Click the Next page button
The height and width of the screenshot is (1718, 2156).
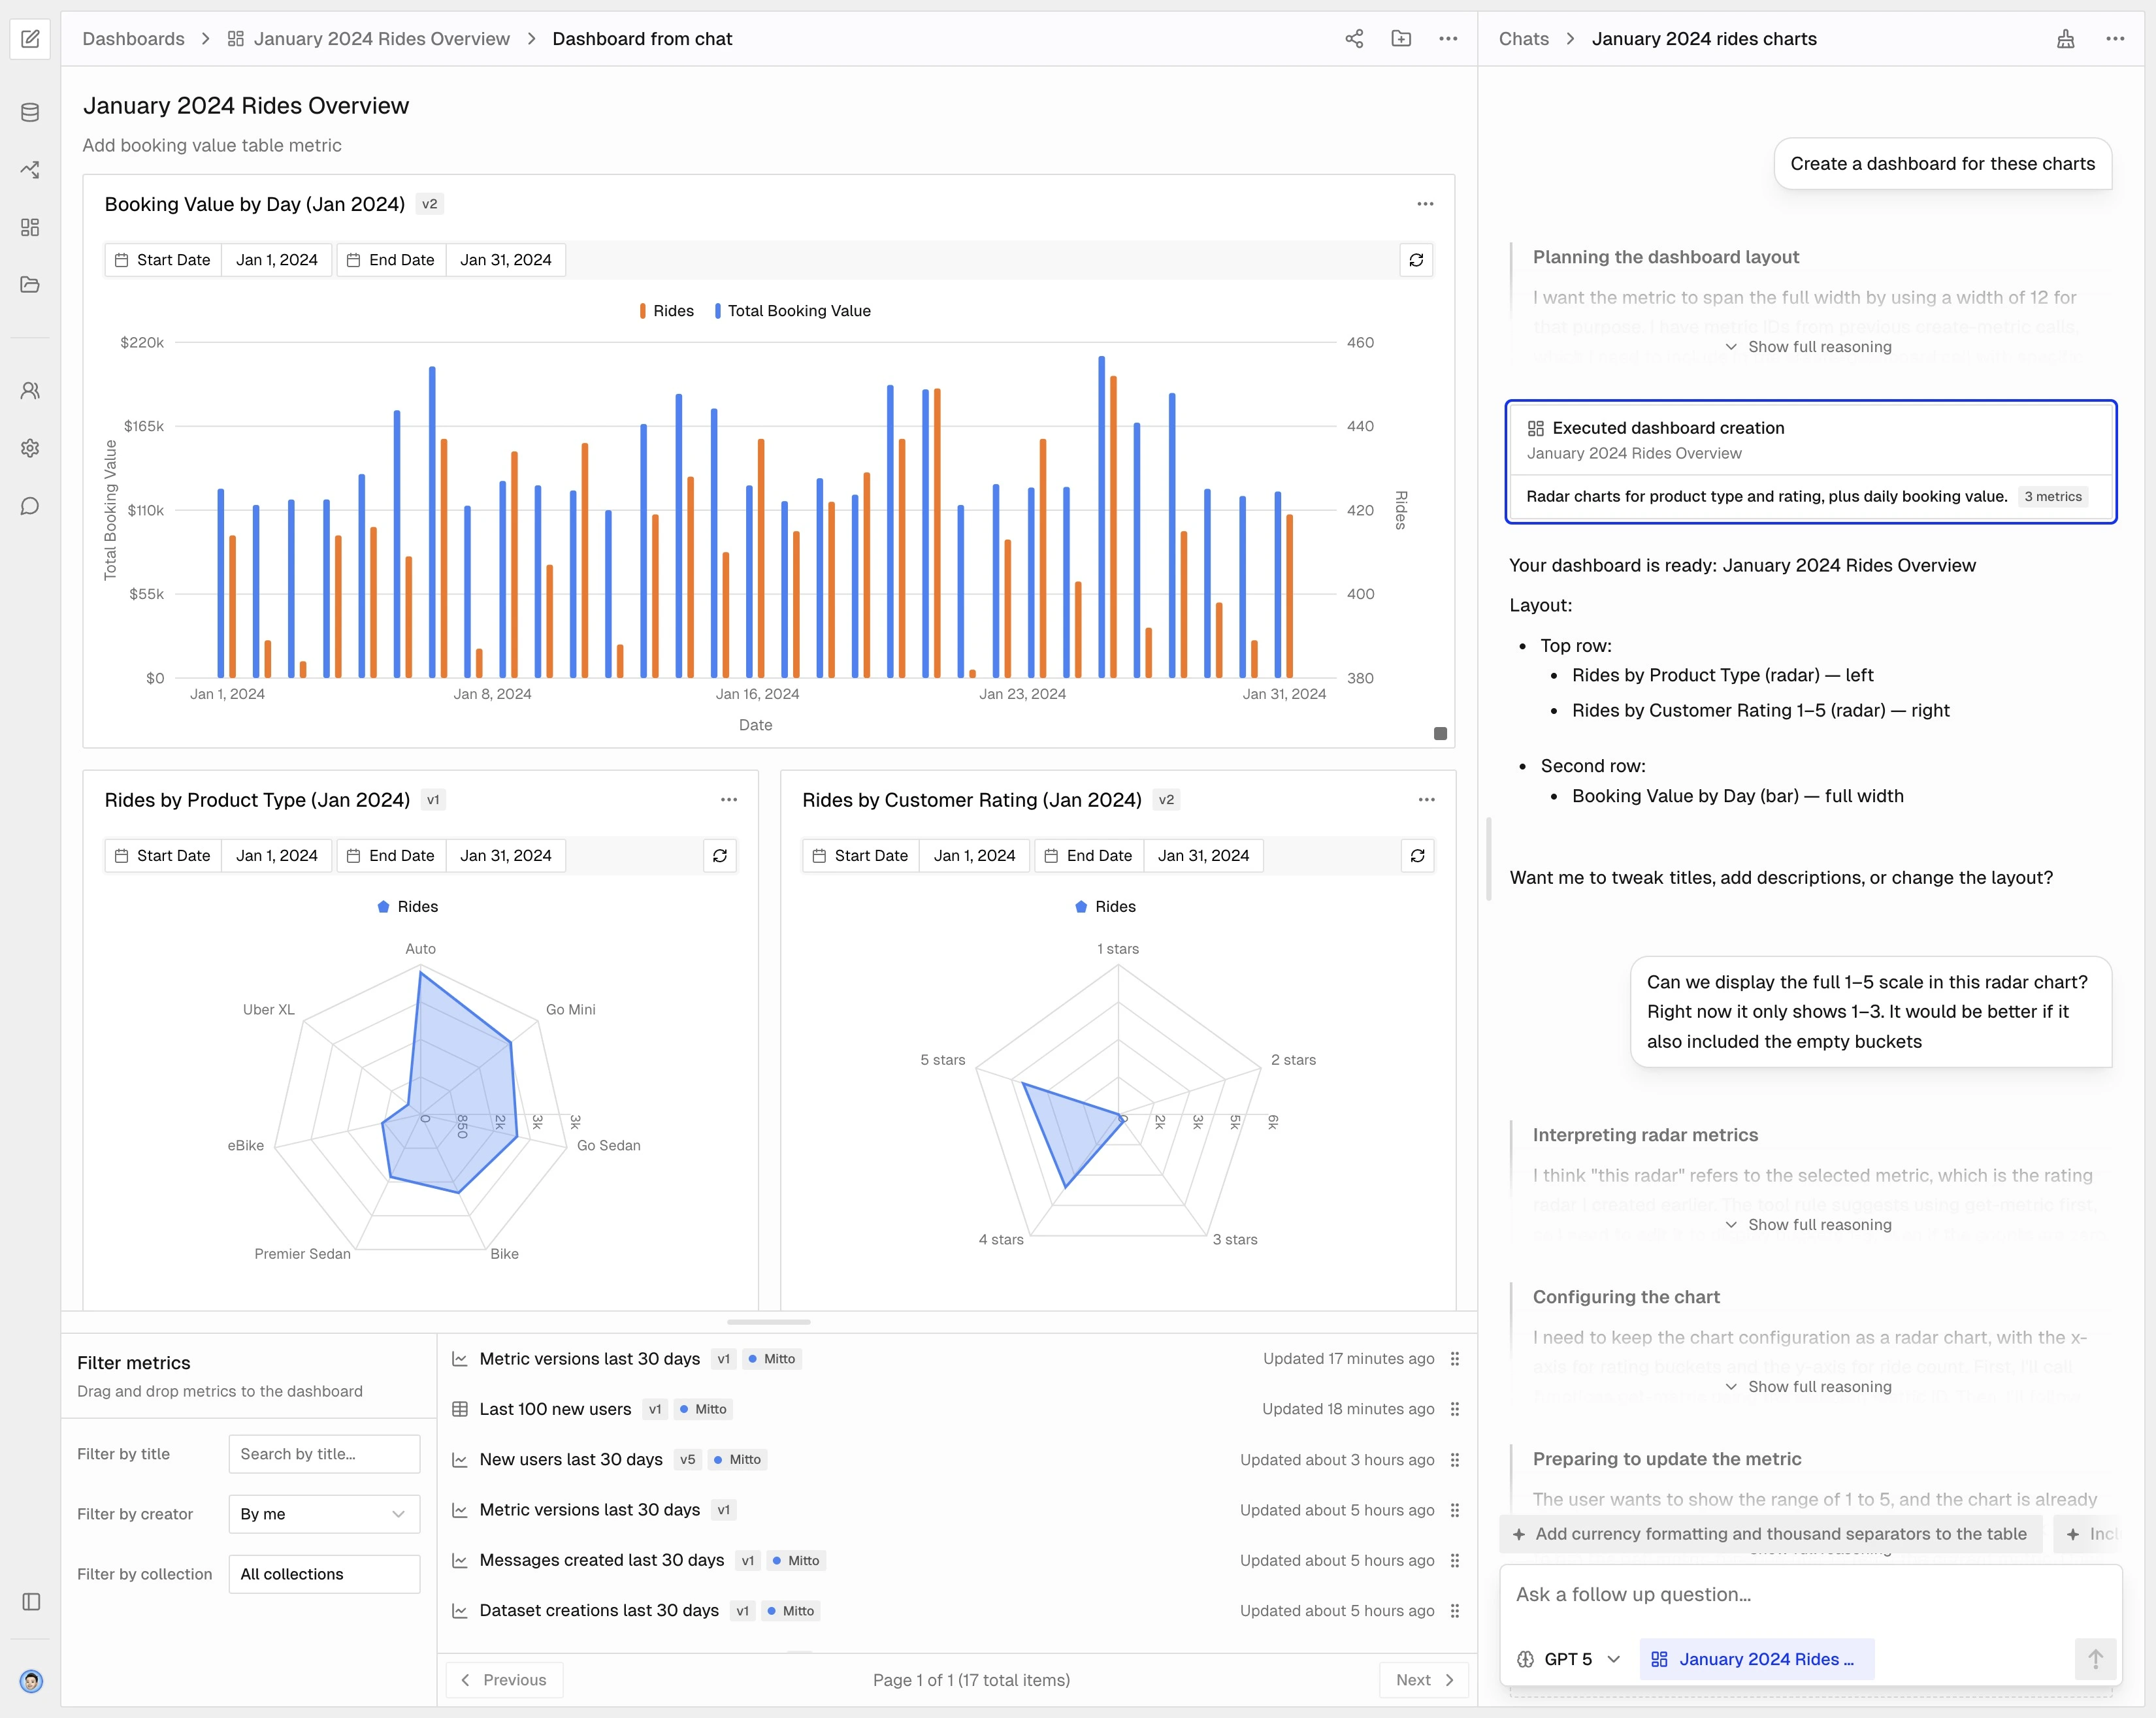1423,1680
